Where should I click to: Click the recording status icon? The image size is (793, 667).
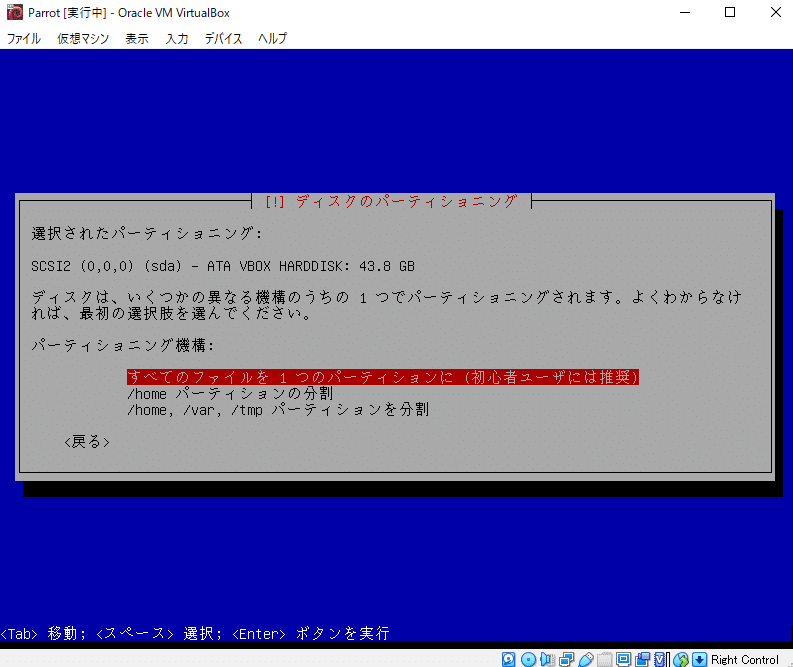click(x=643, y=659)
